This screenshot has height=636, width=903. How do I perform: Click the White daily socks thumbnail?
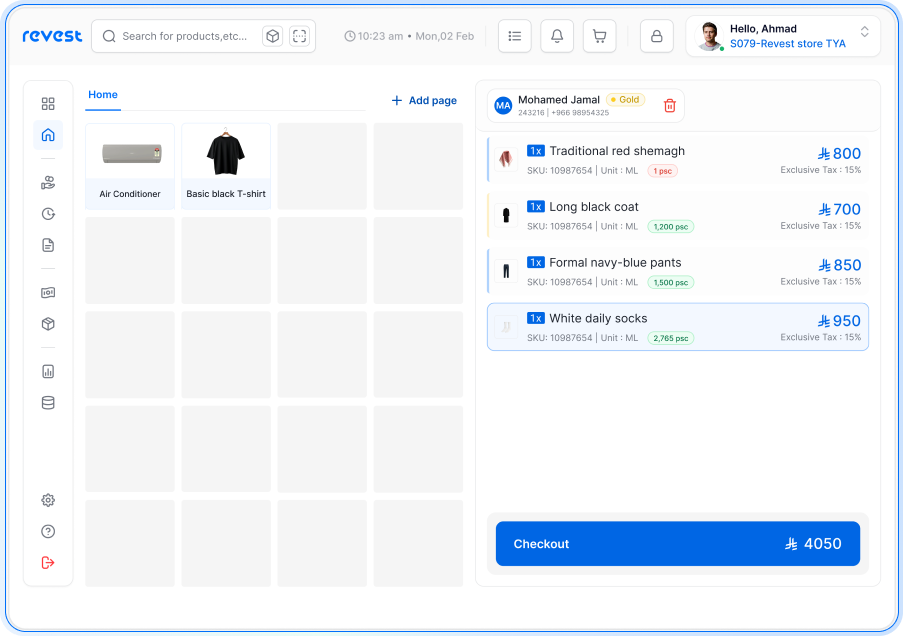[506, 326]
